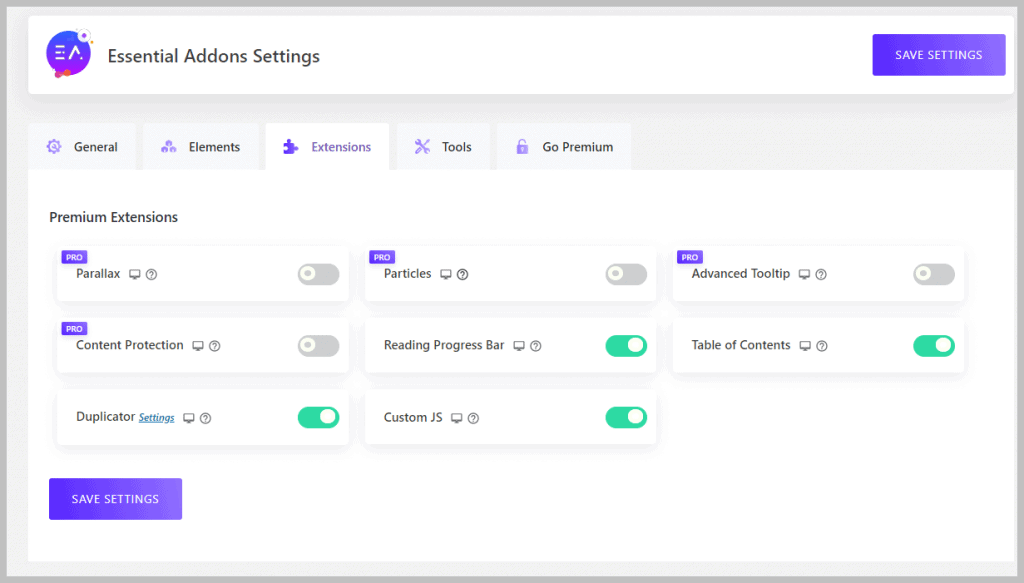Screen dimensions: 1024x583
Task: Switch to the Elements tab
Action: tap(200, 147)
